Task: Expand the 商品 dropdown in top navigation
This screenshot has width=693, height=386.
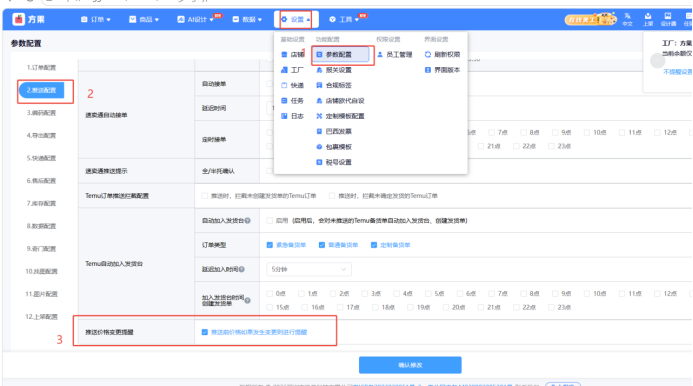Action: [x=144, y=19]
